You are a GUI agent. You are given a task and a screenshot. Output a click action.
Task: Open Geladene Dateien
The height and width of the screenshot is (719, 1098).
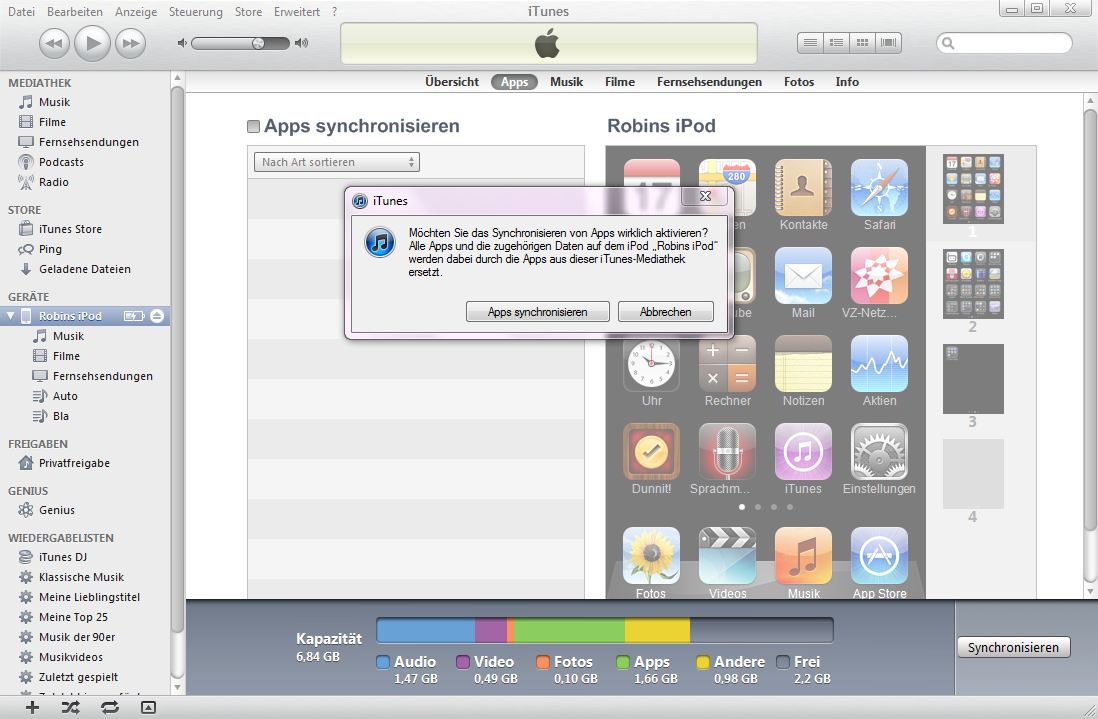point(85,269)
